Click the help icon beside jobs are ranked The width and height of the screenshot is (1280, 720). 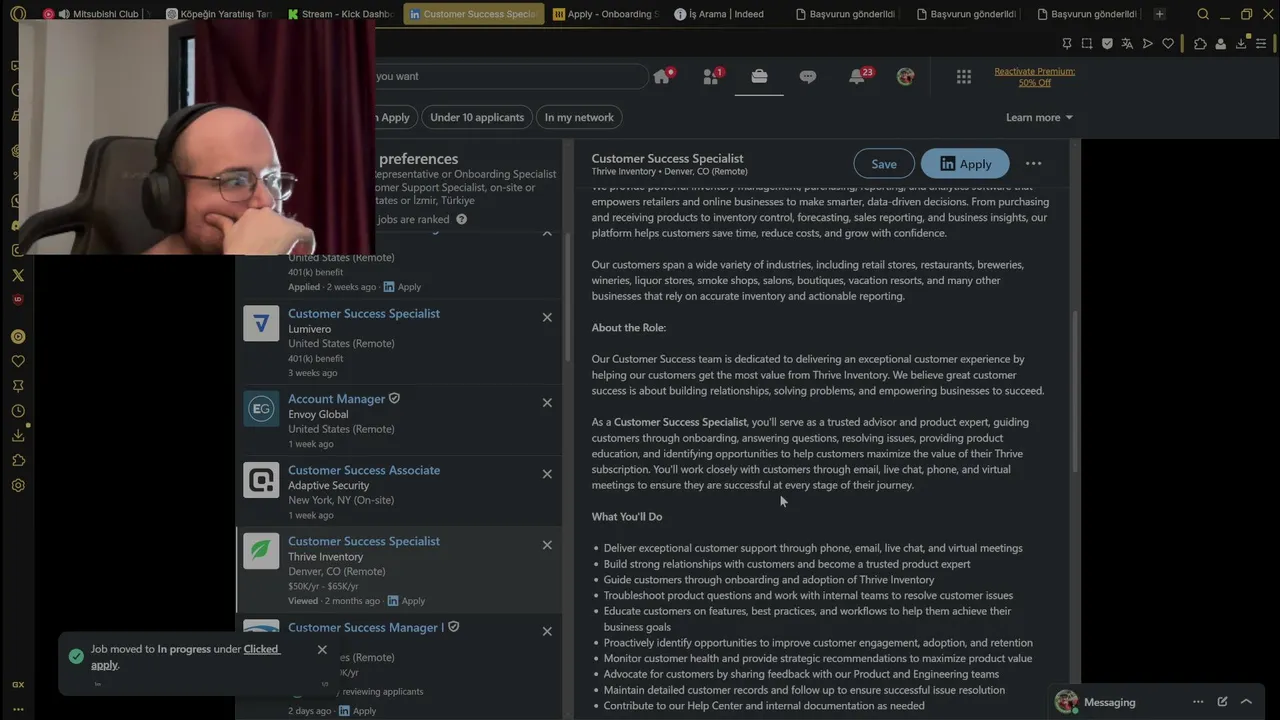[461, 219]
